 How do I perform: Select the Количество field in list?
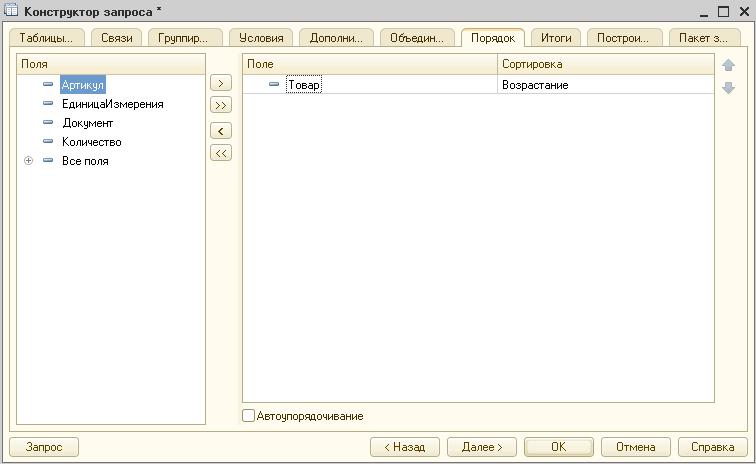[91, 142]
